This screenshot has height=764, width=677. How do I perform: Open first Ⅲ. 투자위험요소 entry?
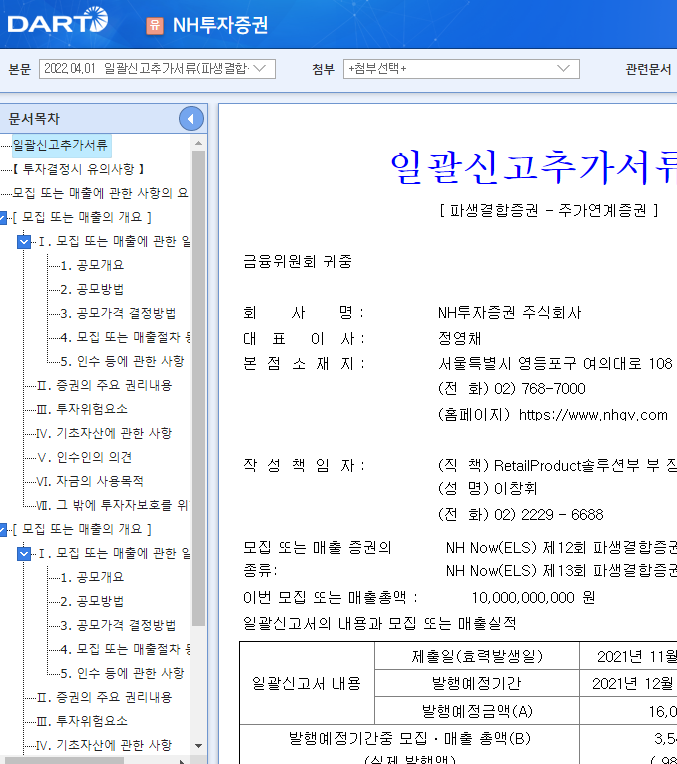82,409
